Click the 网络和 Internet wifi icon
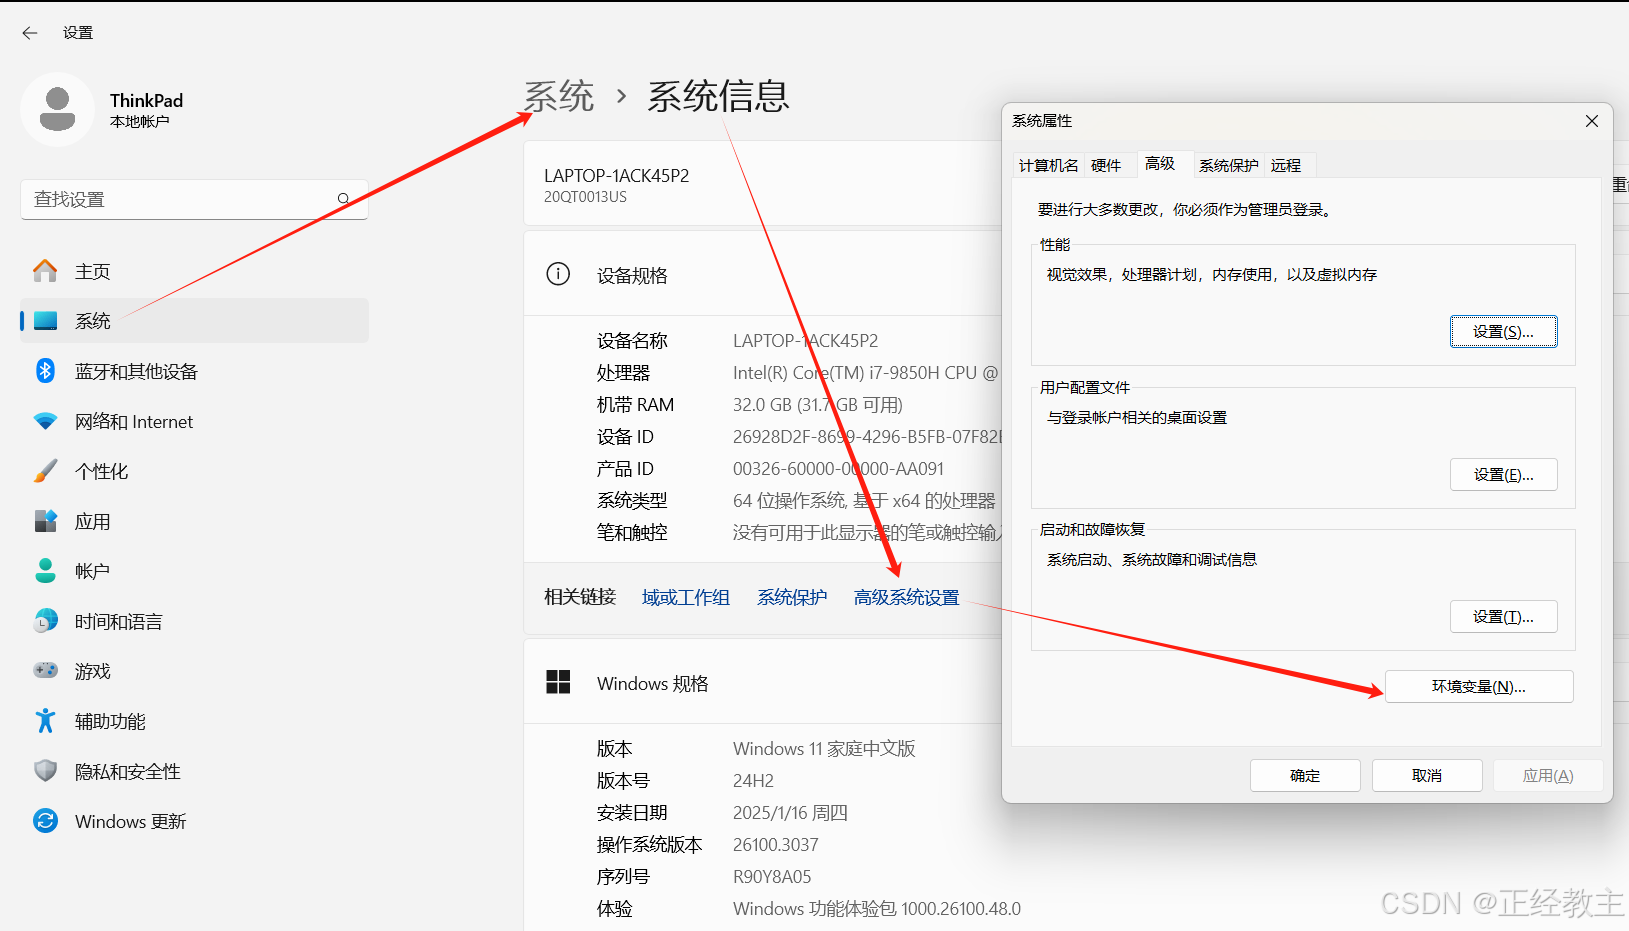The image size is (1629, 931). (45, 421)
